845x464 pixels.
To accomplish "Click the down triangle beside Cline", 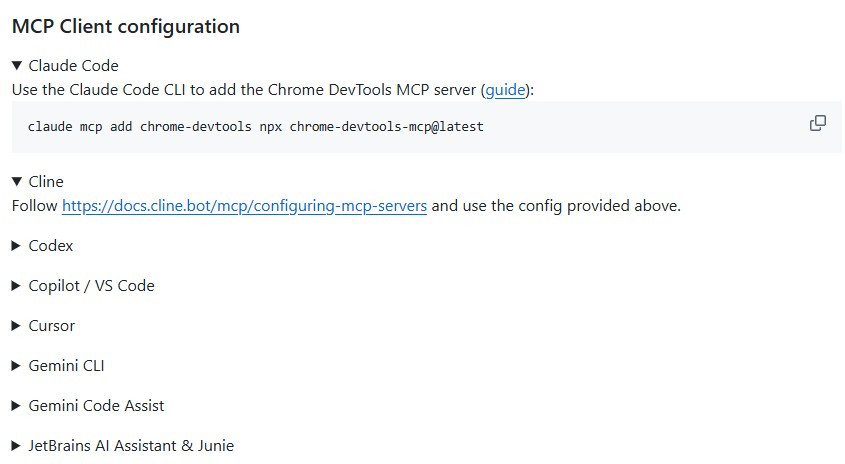I will coord(17,182).
